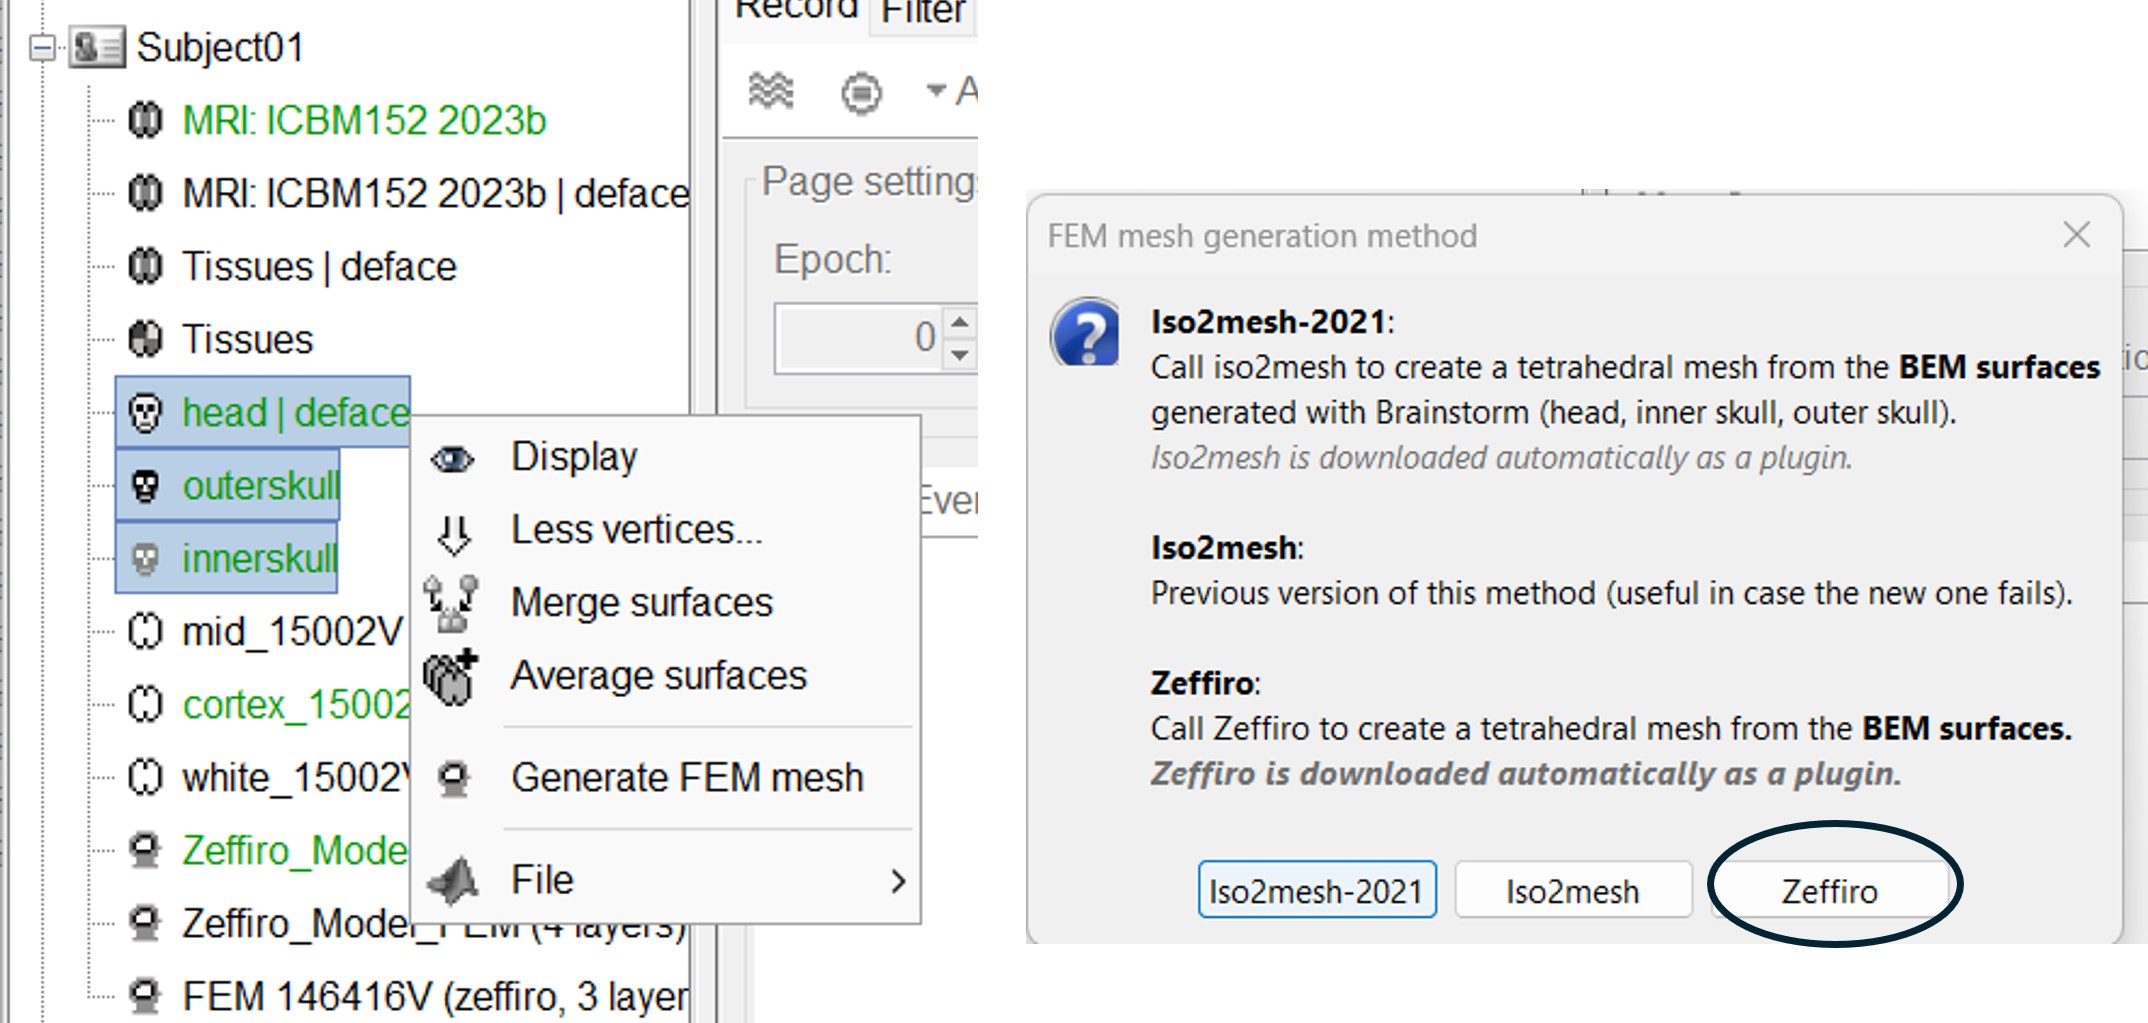This screenshot has height=1023, width=2148.
Task: Select the MRI: ICBM152 2023b volume icon
Action: [145, 121]
